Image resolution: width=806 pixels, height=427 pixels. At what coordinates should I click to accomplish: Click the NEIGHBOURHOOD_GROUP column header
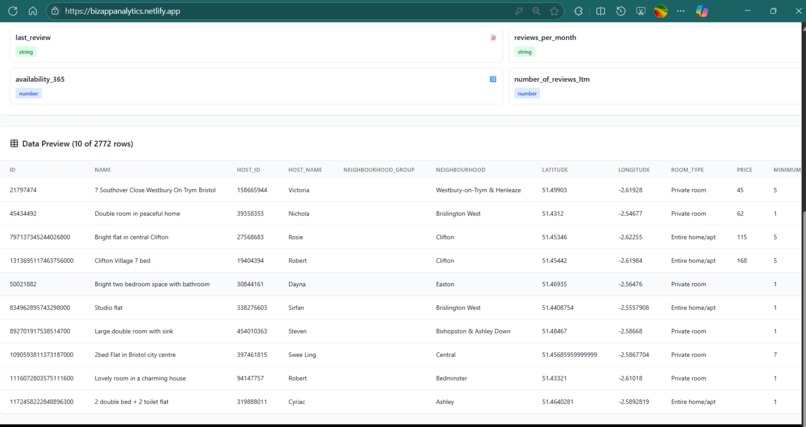(x=379, y=170)
